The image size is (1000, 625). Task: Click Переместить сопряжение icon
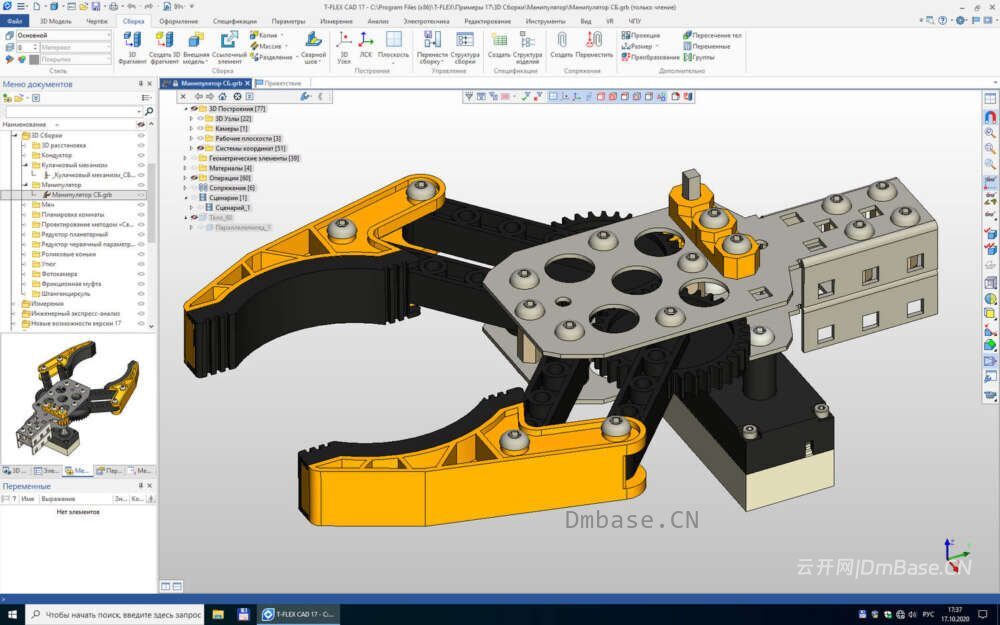594,41
